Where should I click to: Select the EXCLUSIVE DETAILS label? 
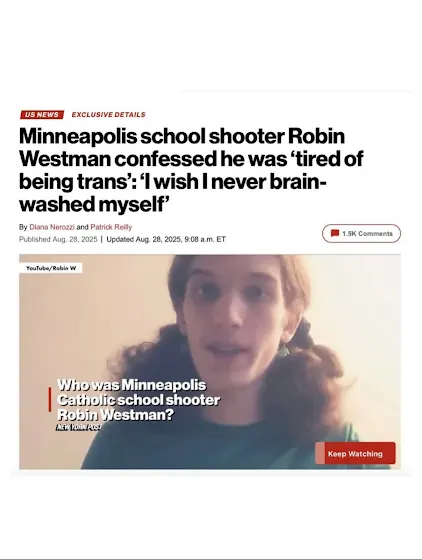tap(109, 115)
